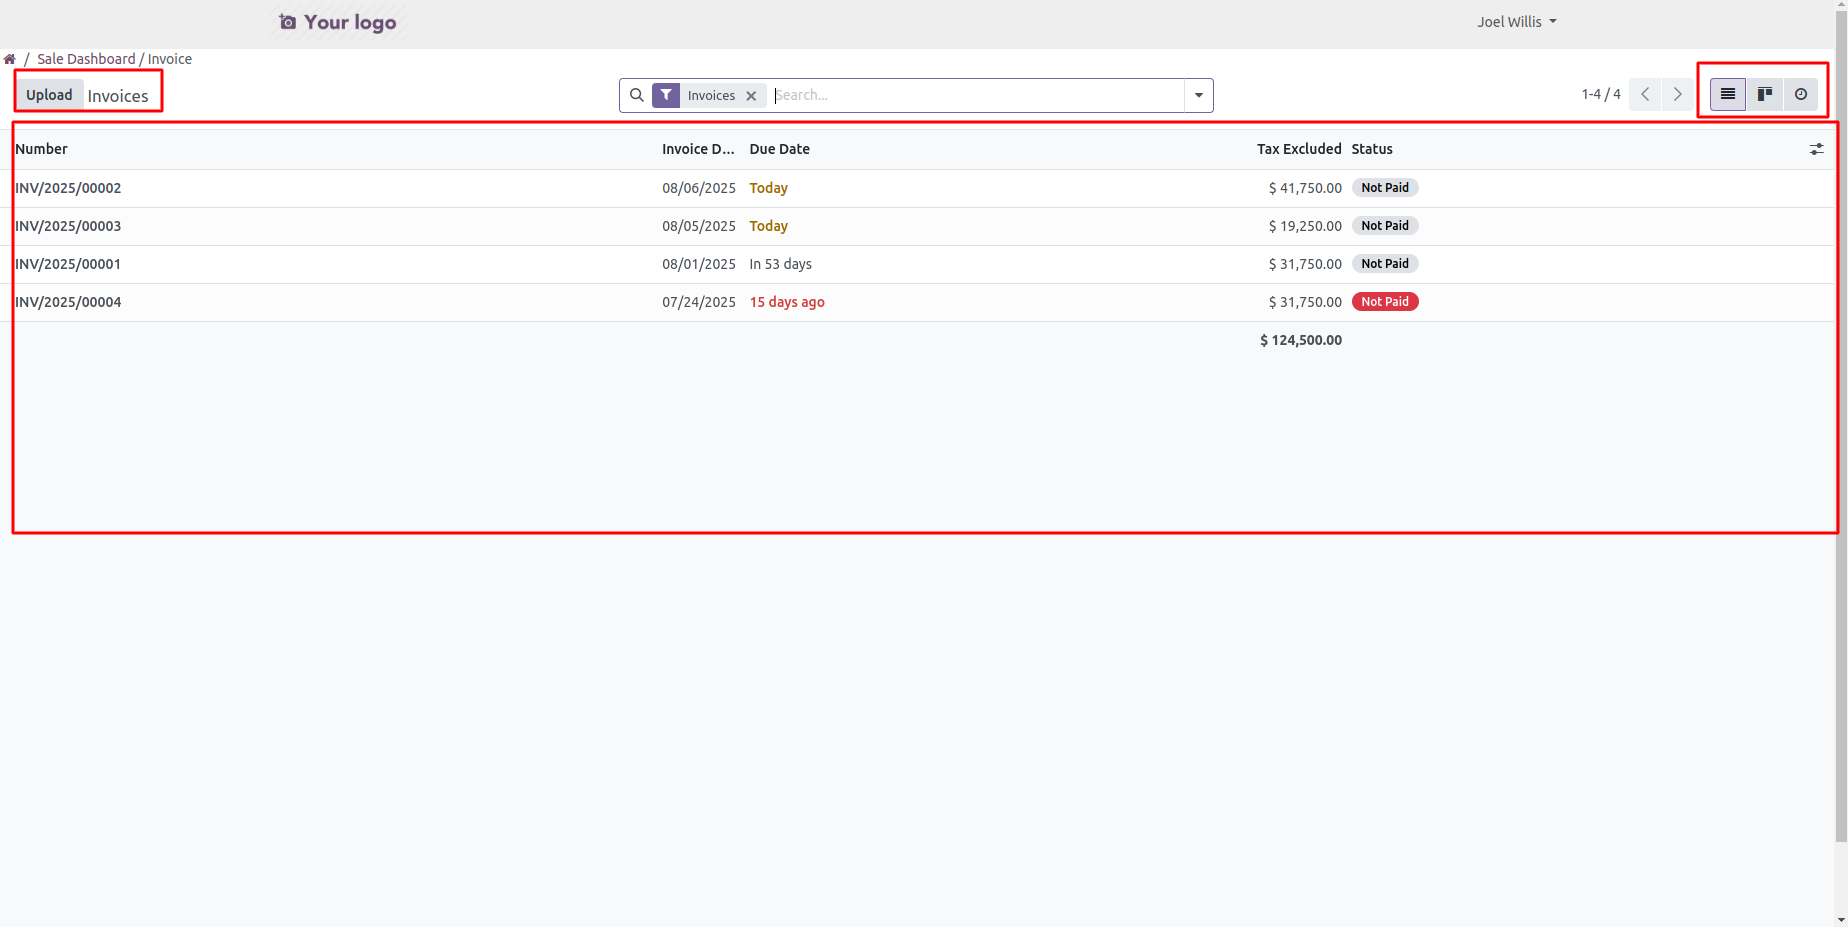Open invoice INV/2025/00003
Image resolution: width=1848 pixels, height=927 pixels.
tap(68, 226)
